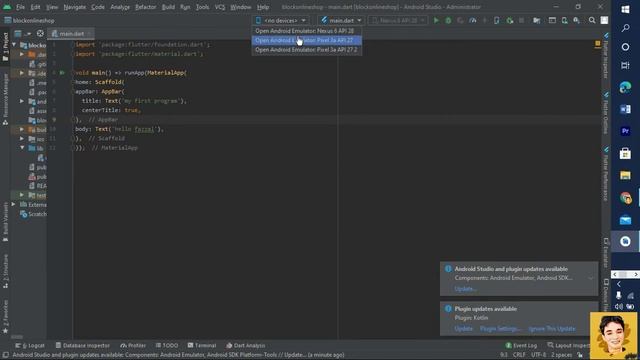640x360 pixels.
Task: Click Ignore This Update link
Action: click(552, 329)
